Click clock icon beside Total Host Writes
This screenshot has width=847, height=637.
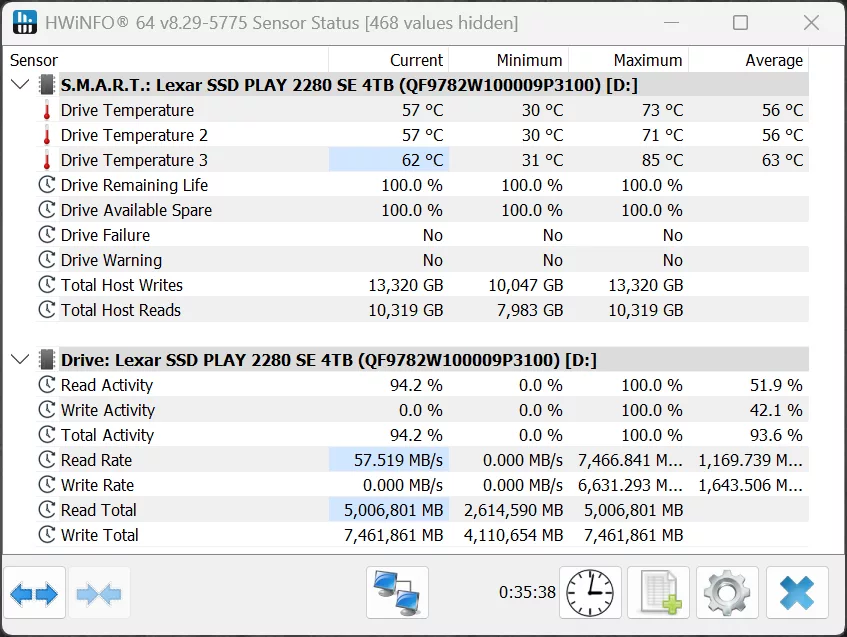47,285
